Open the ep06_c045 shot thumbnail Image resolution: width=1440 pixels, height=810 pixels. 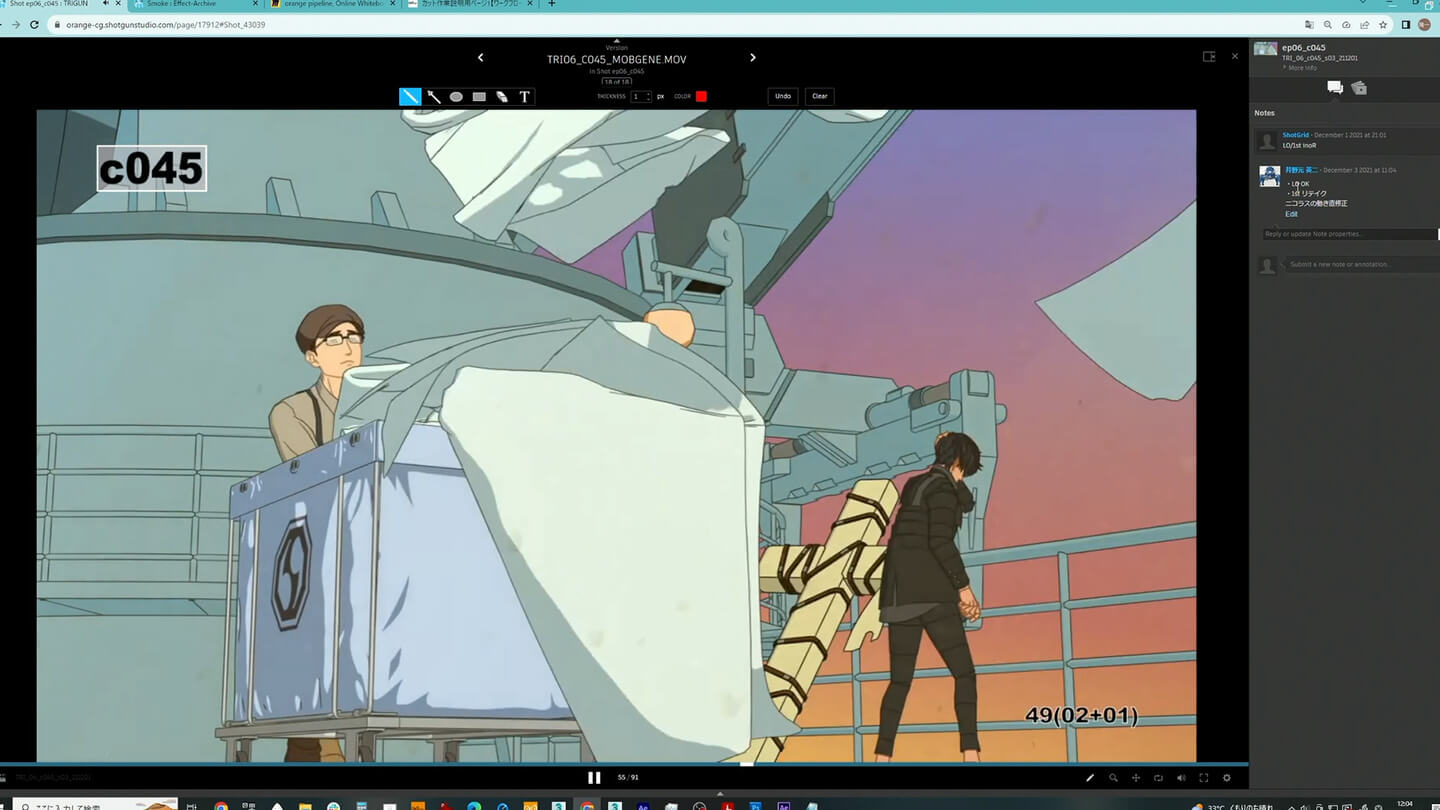point(1265,48)
